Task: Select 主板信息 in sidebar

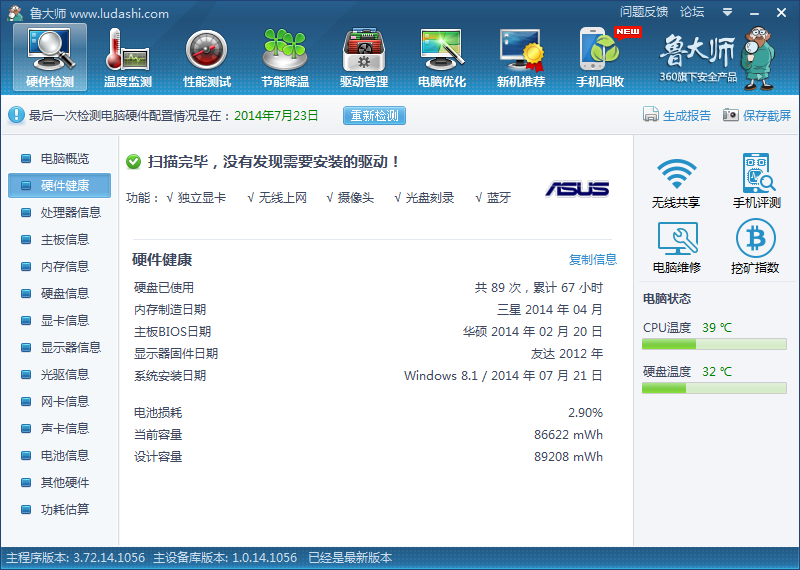Action: coord(59,239)
